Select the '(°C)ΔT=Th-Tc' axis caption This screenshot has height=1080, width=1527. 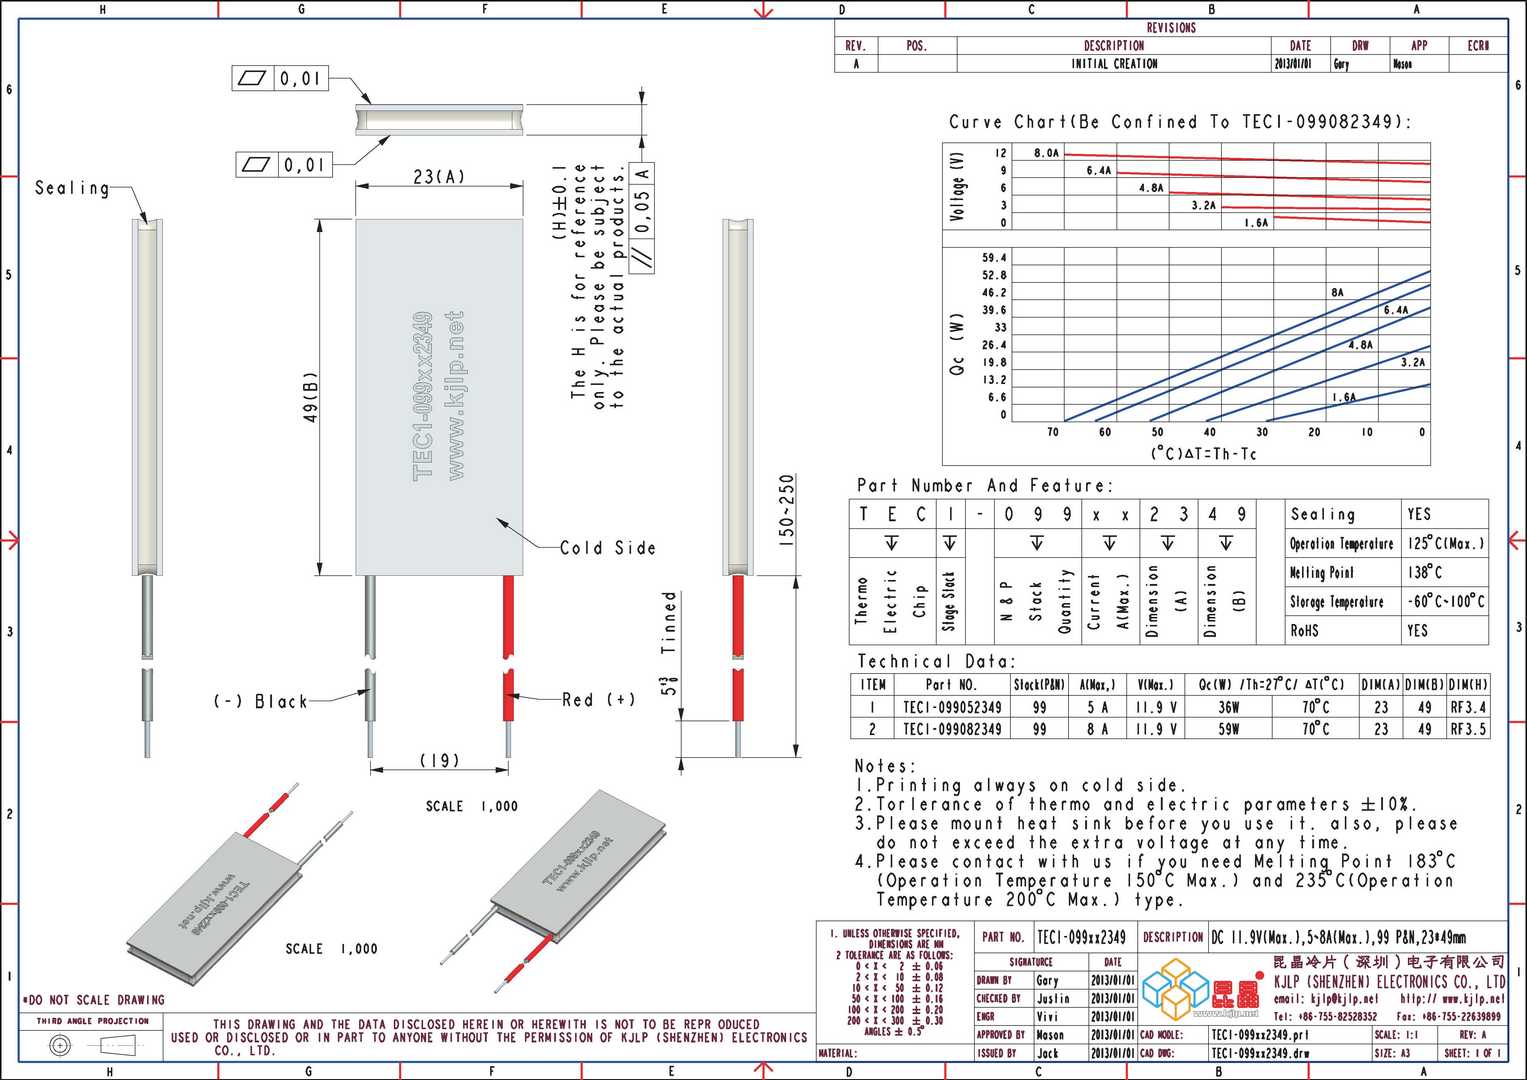pos(1203,454)
